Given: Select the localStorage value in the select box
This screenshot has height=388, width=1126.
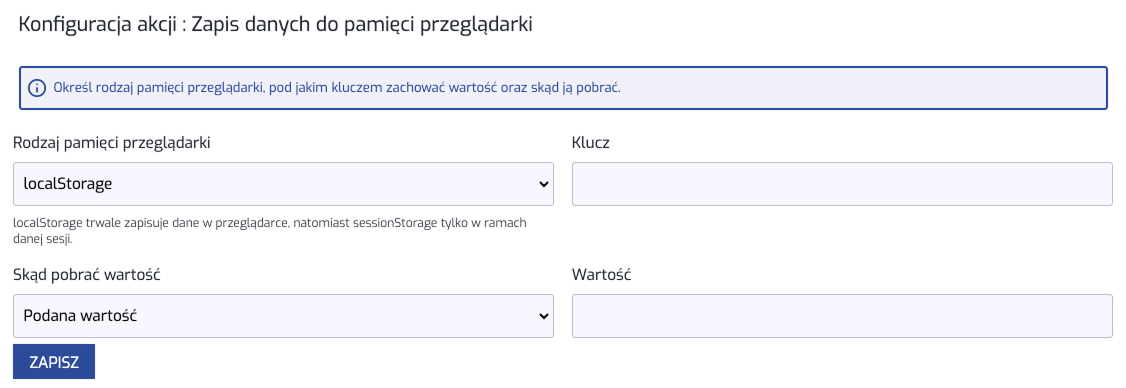Looking at the screenshot, I should coord(68,184).
